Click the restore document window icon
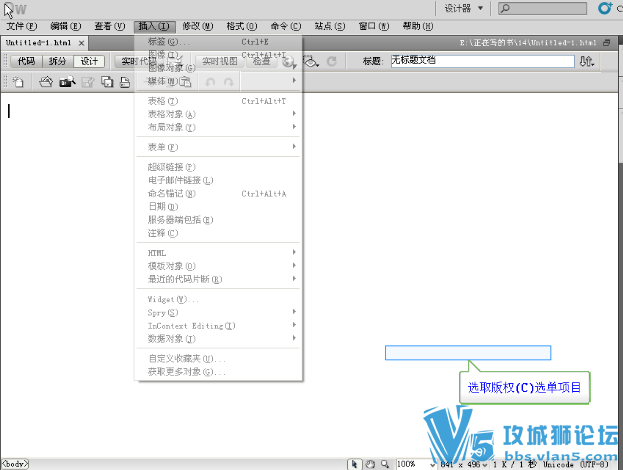Viewport: 623px width, 470px height. tap(606, 43)
